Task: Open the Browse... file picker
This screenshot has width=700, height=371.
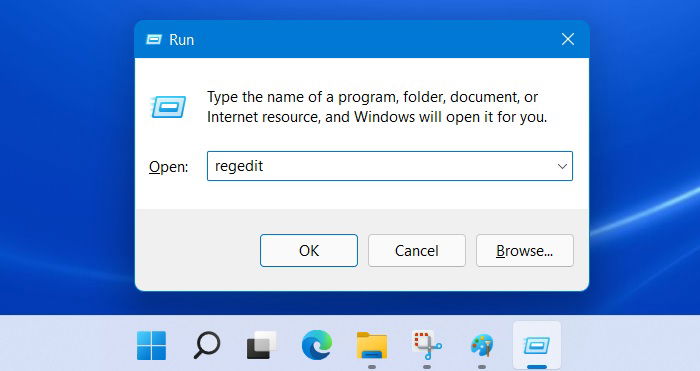Action: click(525, 250)
